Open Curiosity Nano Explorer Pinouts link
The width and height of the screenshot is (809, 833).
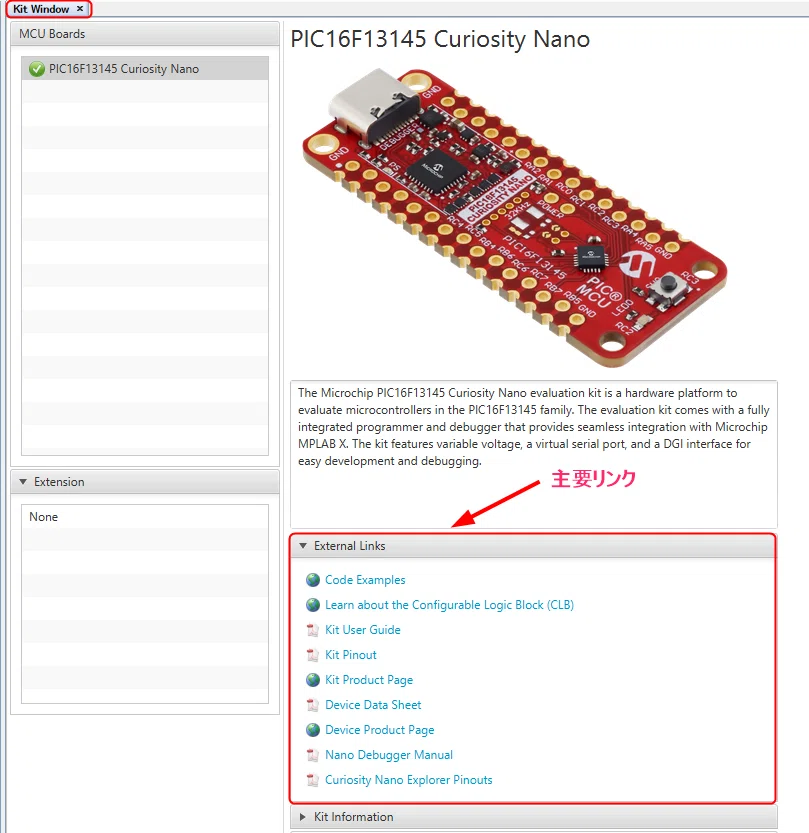(x=408, y=779)
